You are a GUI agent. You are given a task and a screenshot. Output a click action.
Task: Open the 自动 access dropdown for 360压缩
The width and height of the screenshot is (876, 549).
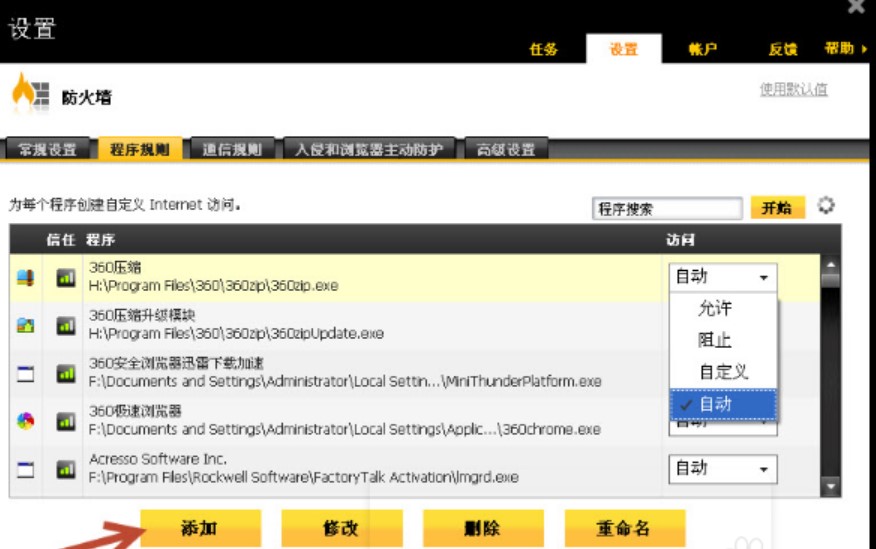[x=722, y=277]
